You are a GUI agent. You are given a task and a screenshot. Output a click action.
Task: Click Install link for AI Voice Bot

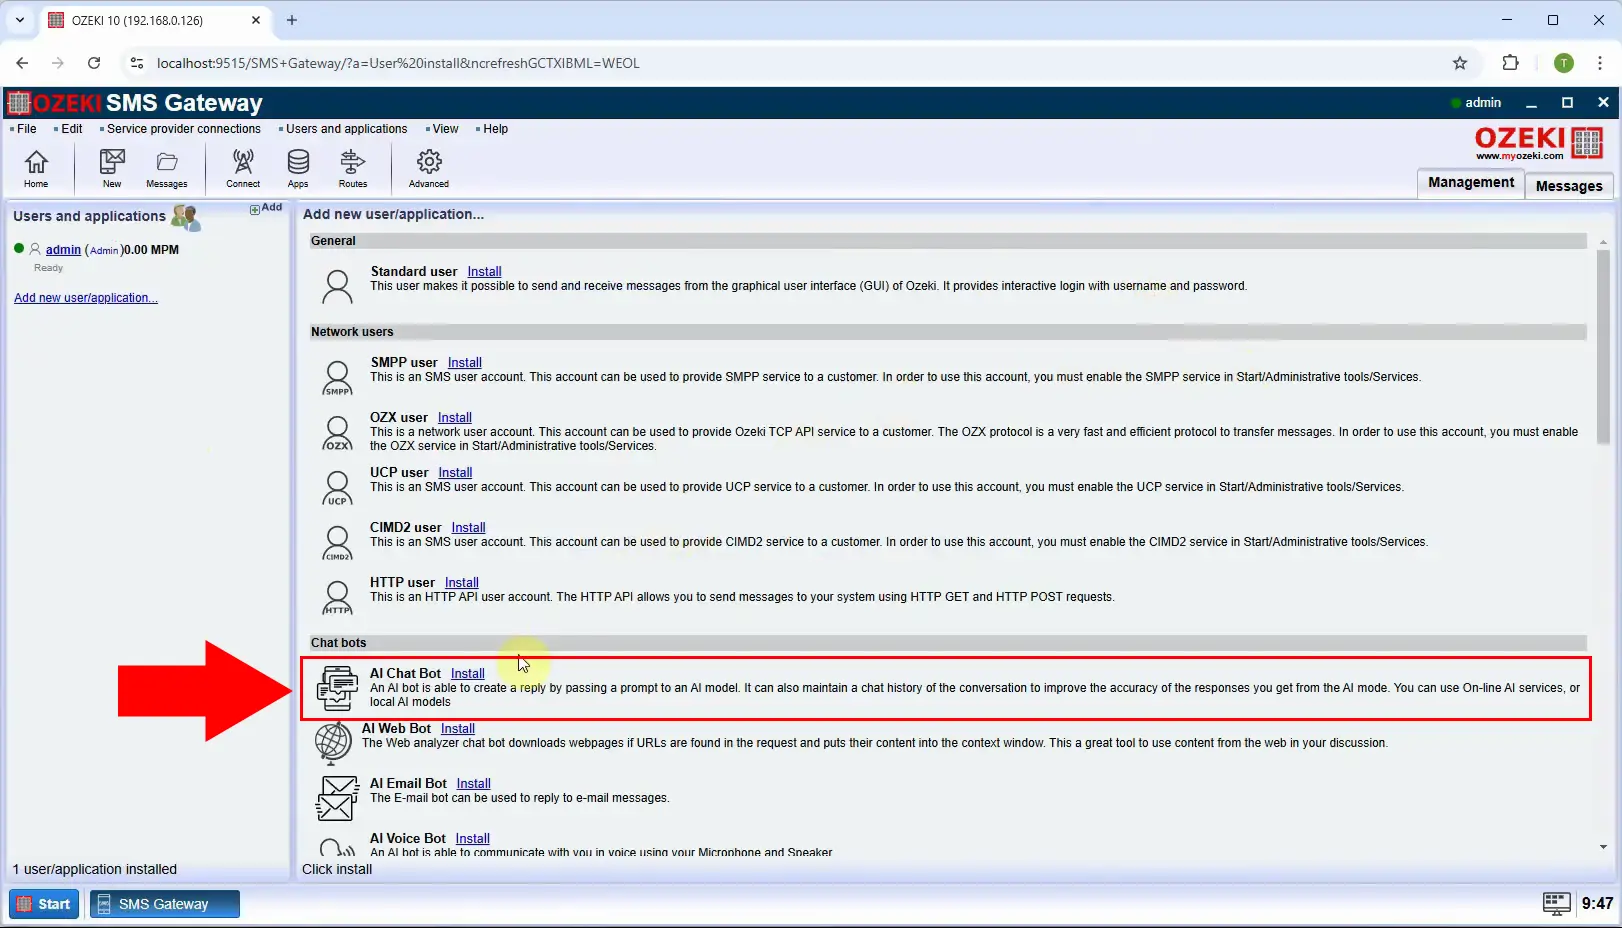(x=472, y=839)
